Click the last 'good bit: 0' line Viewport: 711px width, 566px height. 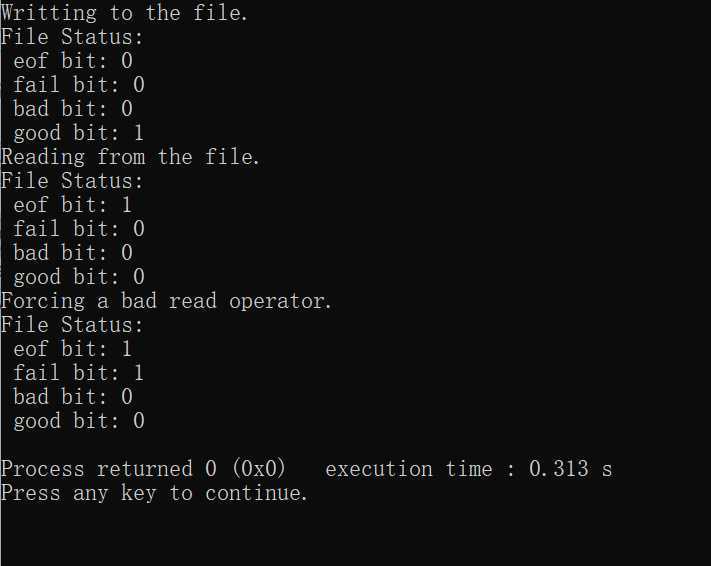point(79,421)
